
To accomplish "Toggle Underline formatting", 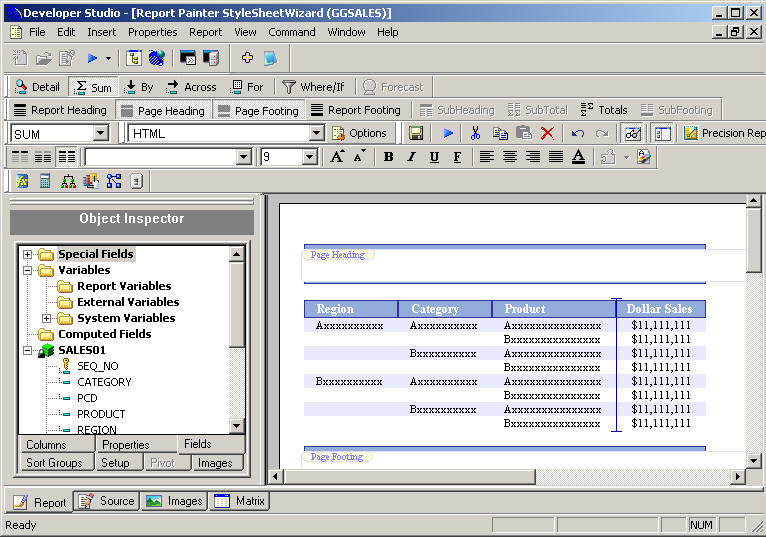I will click(x=434, y=157).
